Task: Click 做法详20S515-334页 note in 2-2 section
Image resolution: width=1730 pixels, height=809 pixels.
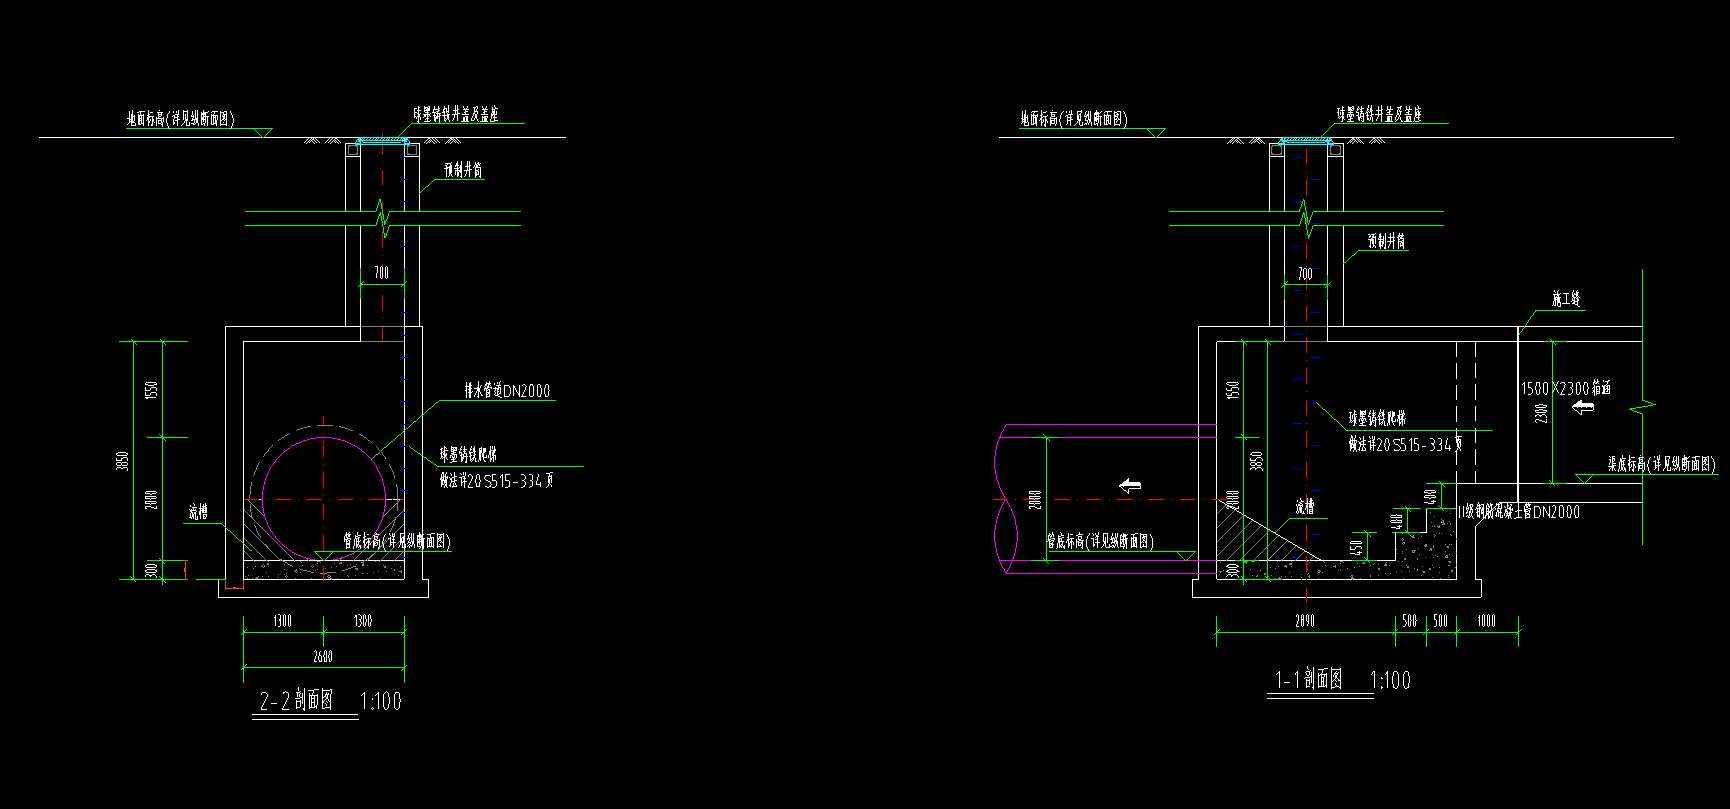Action: [x=497, y=481]
